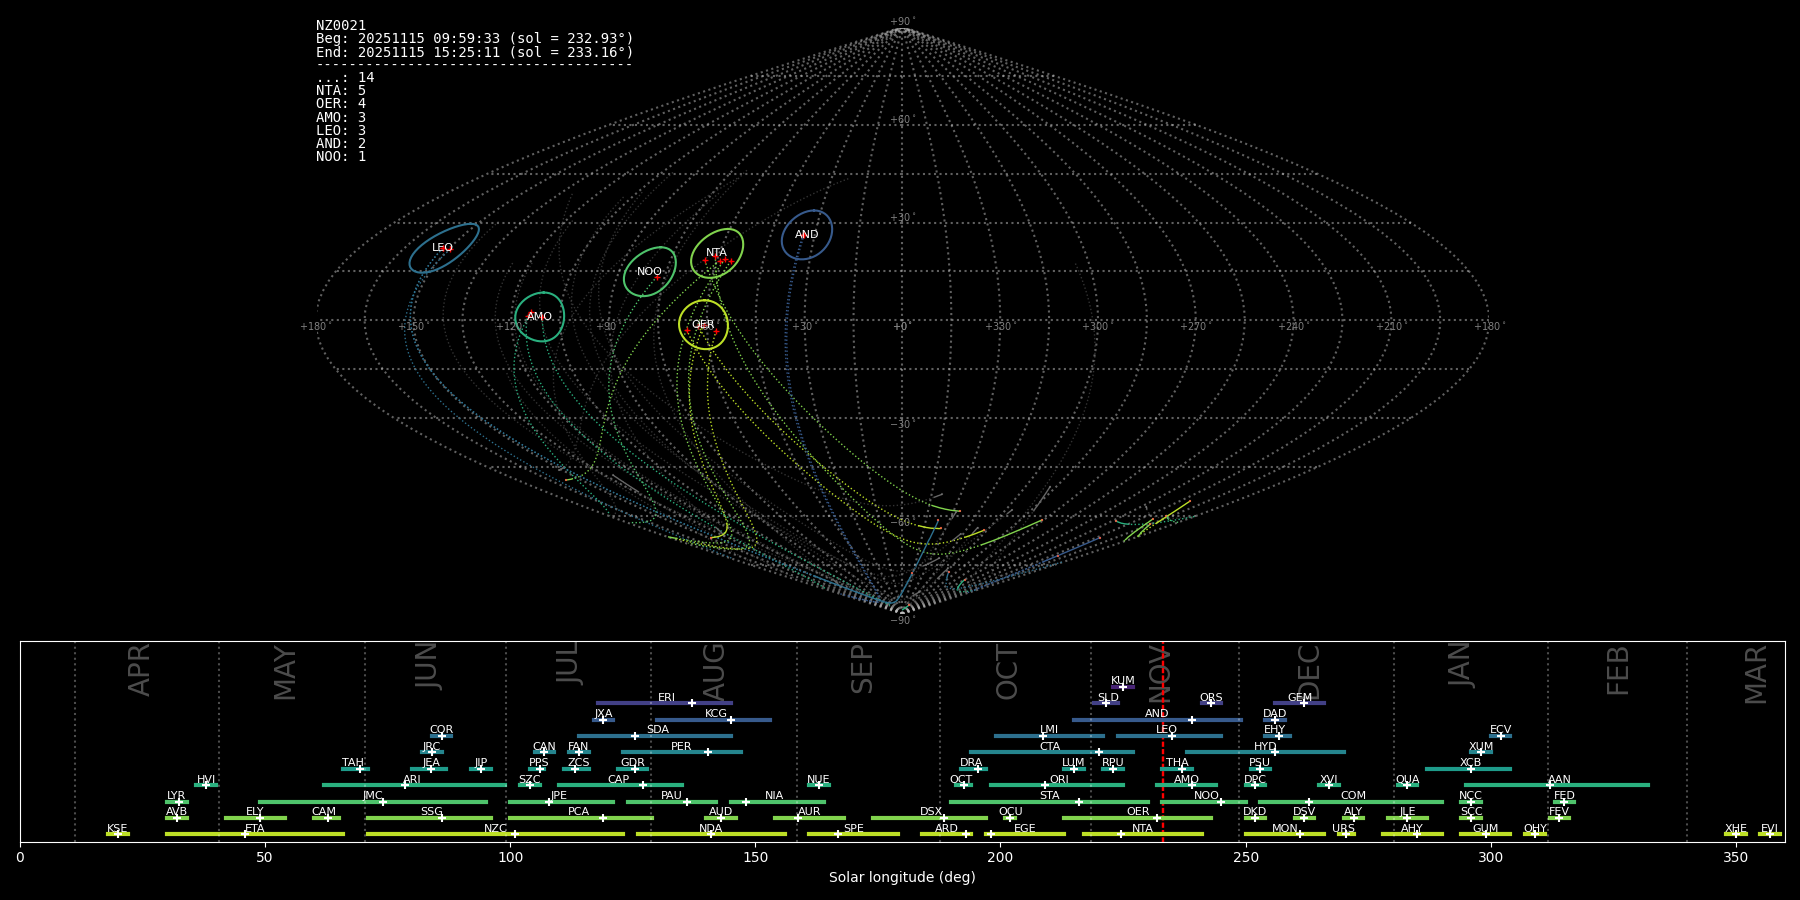
Task: Click the AAN shower bar in timeline
Action: (x=1557, y=785)
